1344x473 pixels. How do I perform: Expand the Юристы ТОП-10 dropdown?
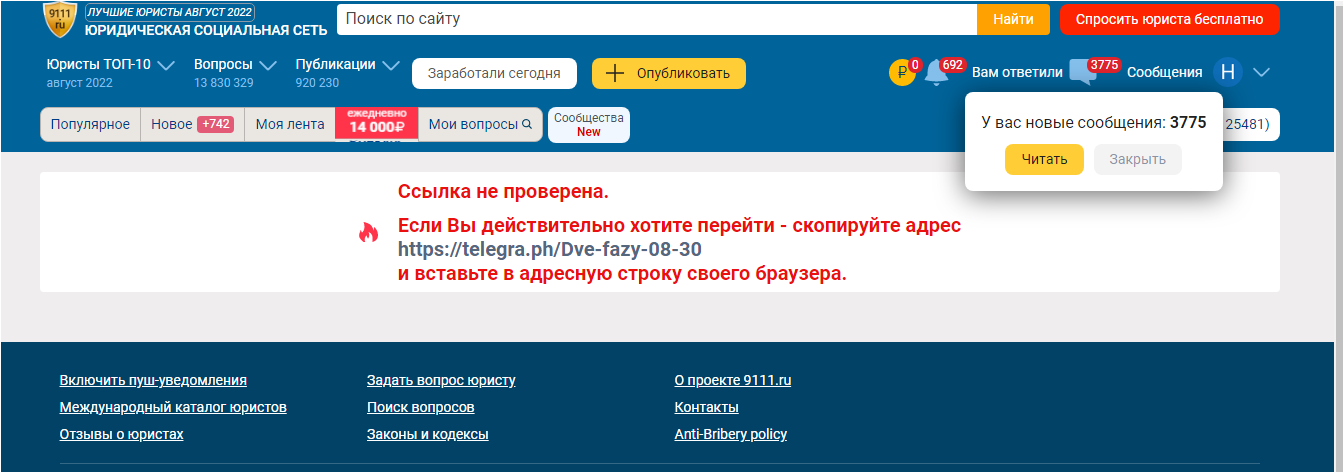[166, 66]
